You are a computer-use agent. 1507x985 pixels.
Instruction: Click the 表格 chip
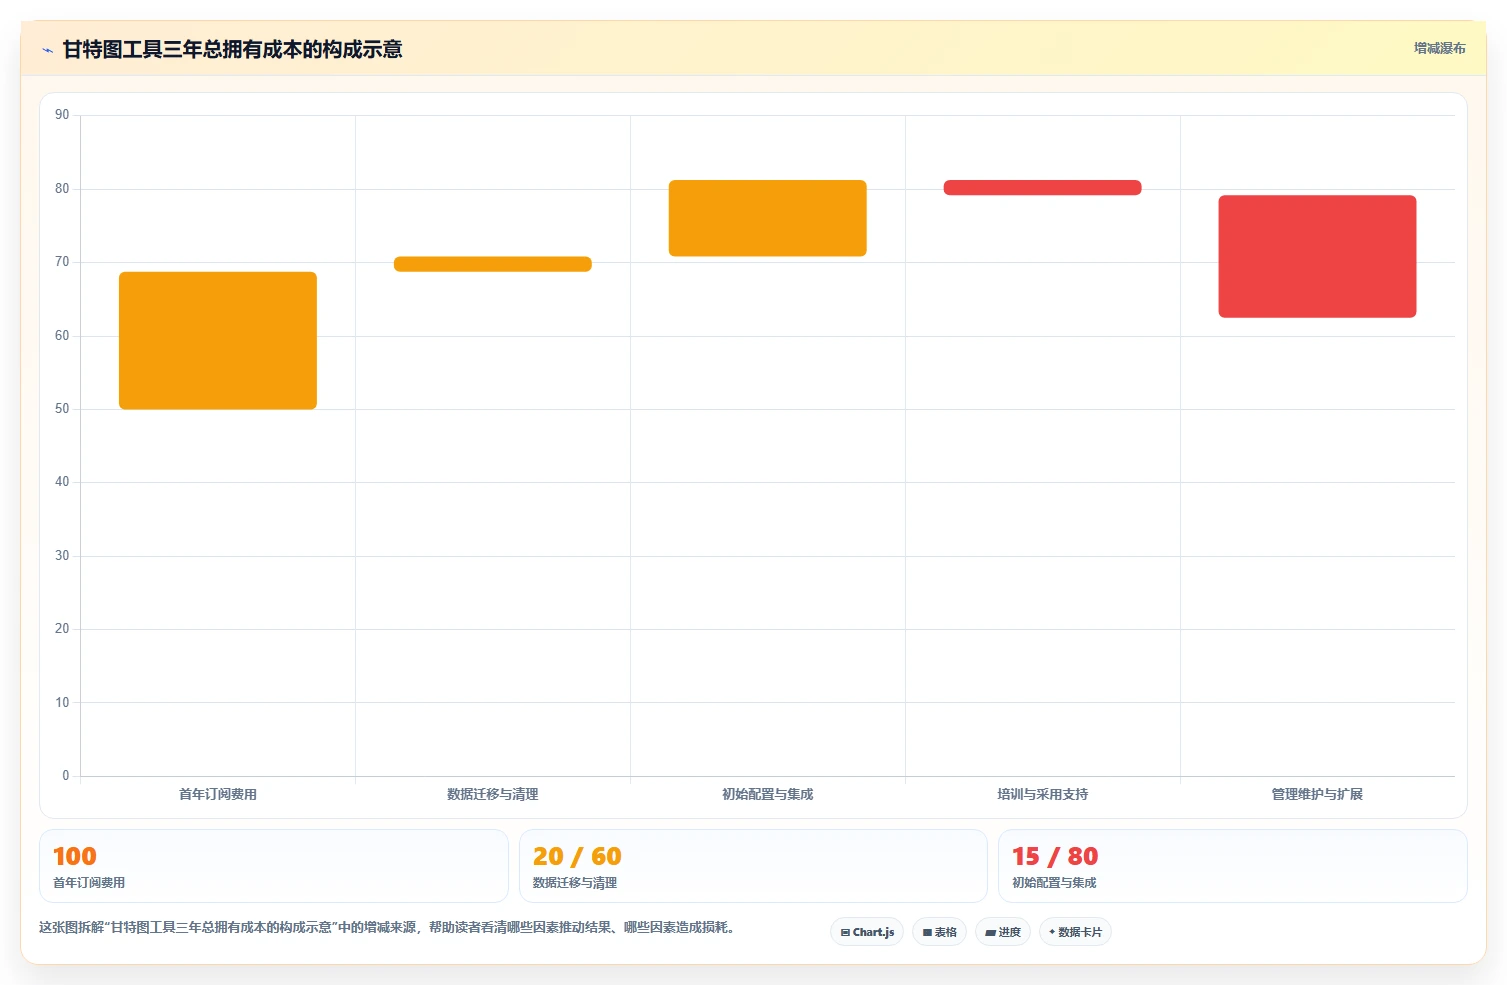point(939,932)
